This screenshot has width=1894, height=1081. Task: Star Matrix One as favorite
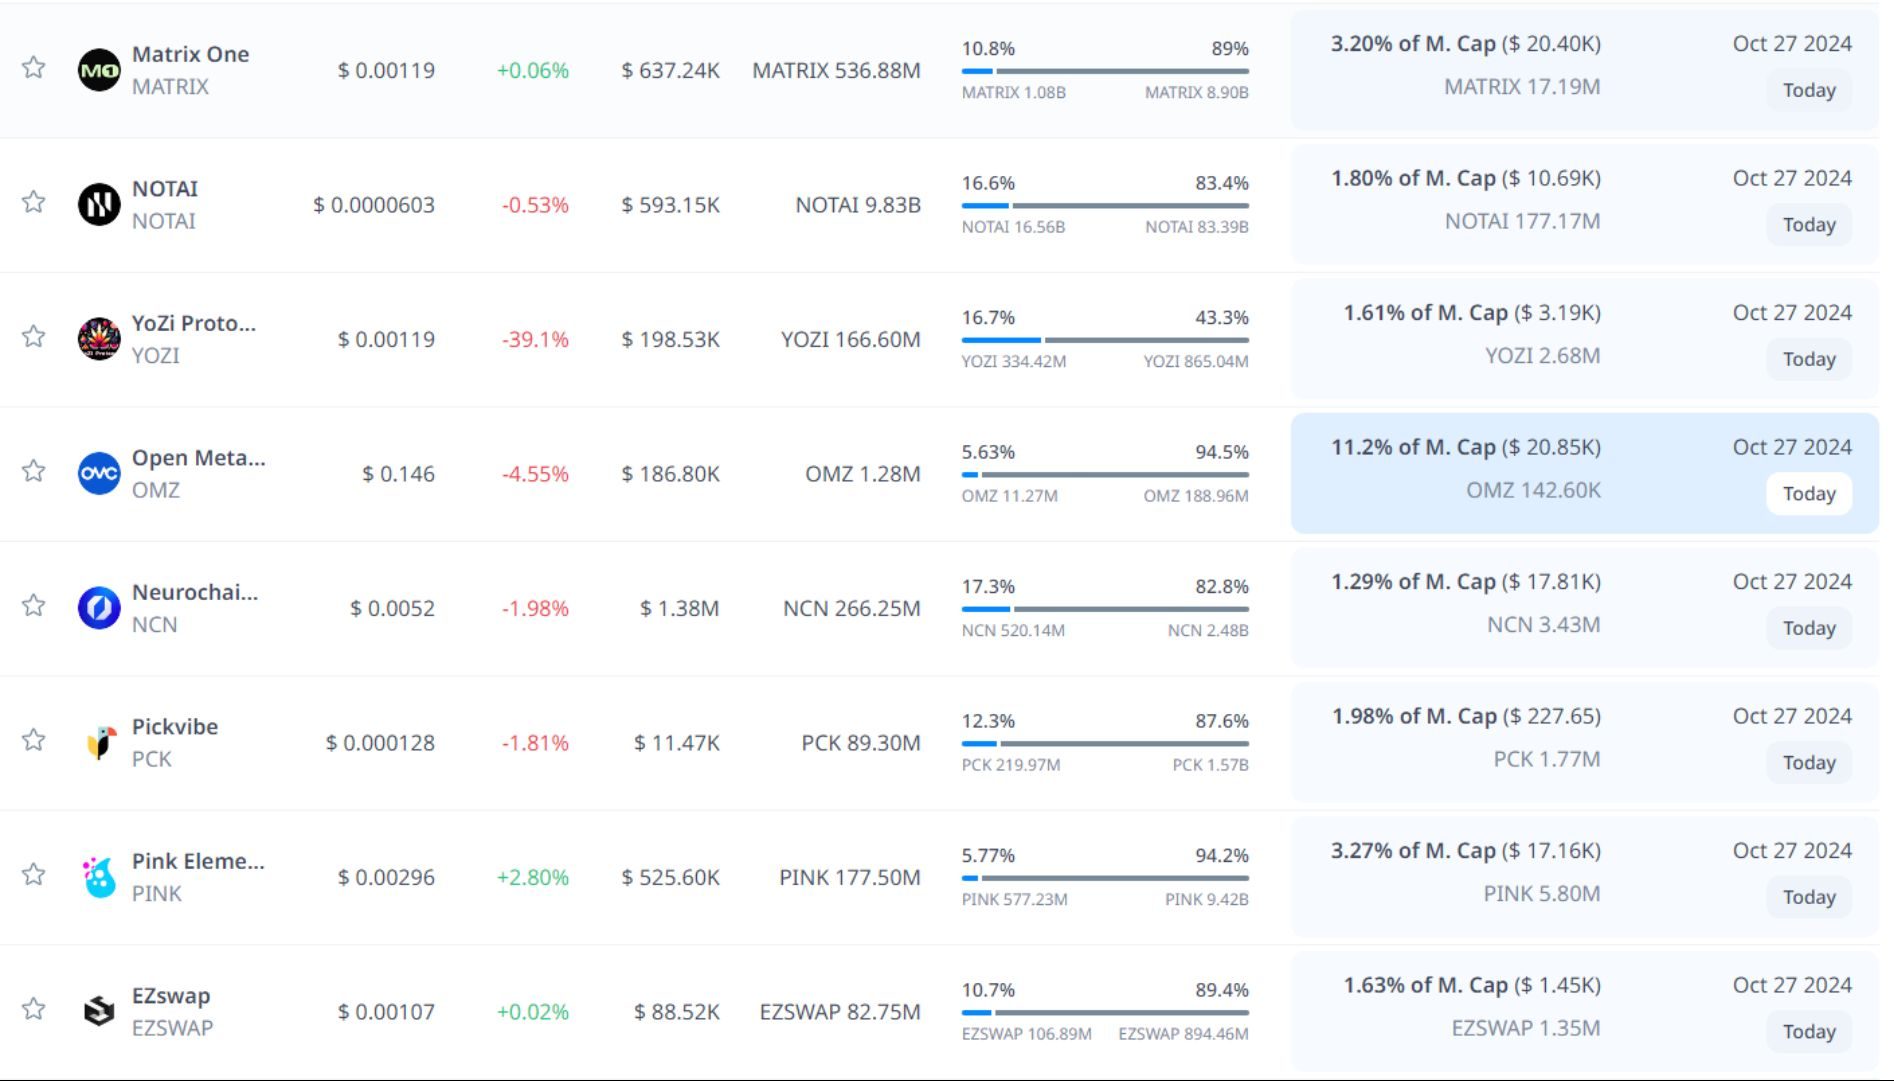click(34, 68)
